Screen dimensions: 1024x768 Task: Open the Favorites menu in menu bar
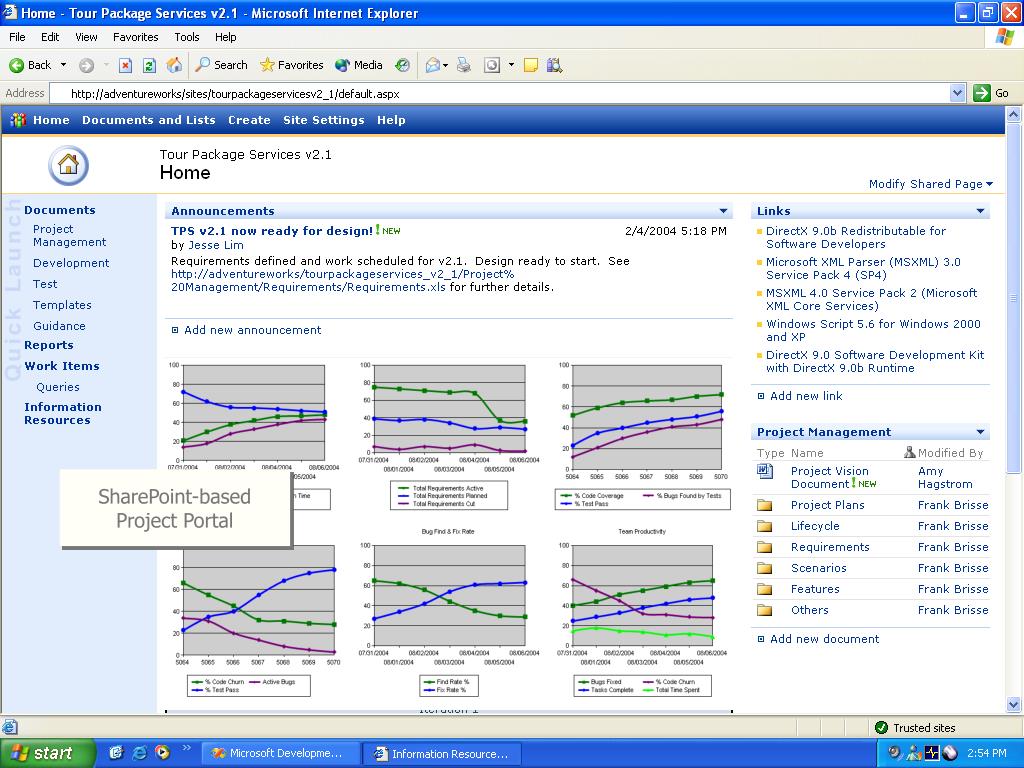tap(135, 37)
